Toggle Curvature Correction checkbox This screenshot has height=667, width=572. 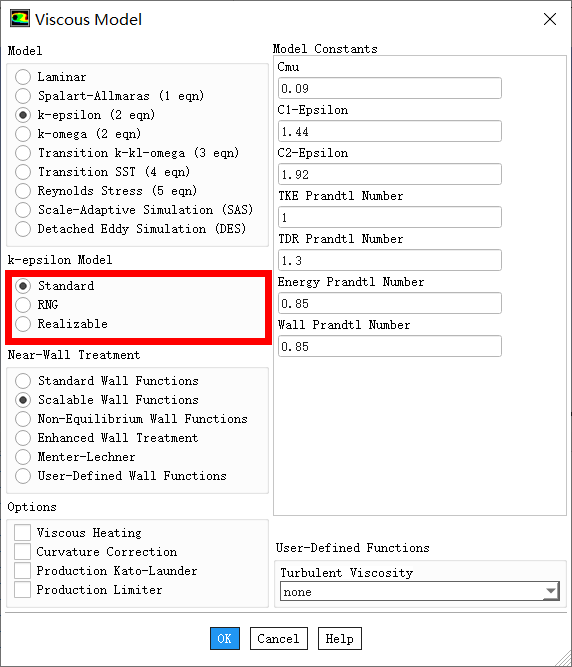23,552
